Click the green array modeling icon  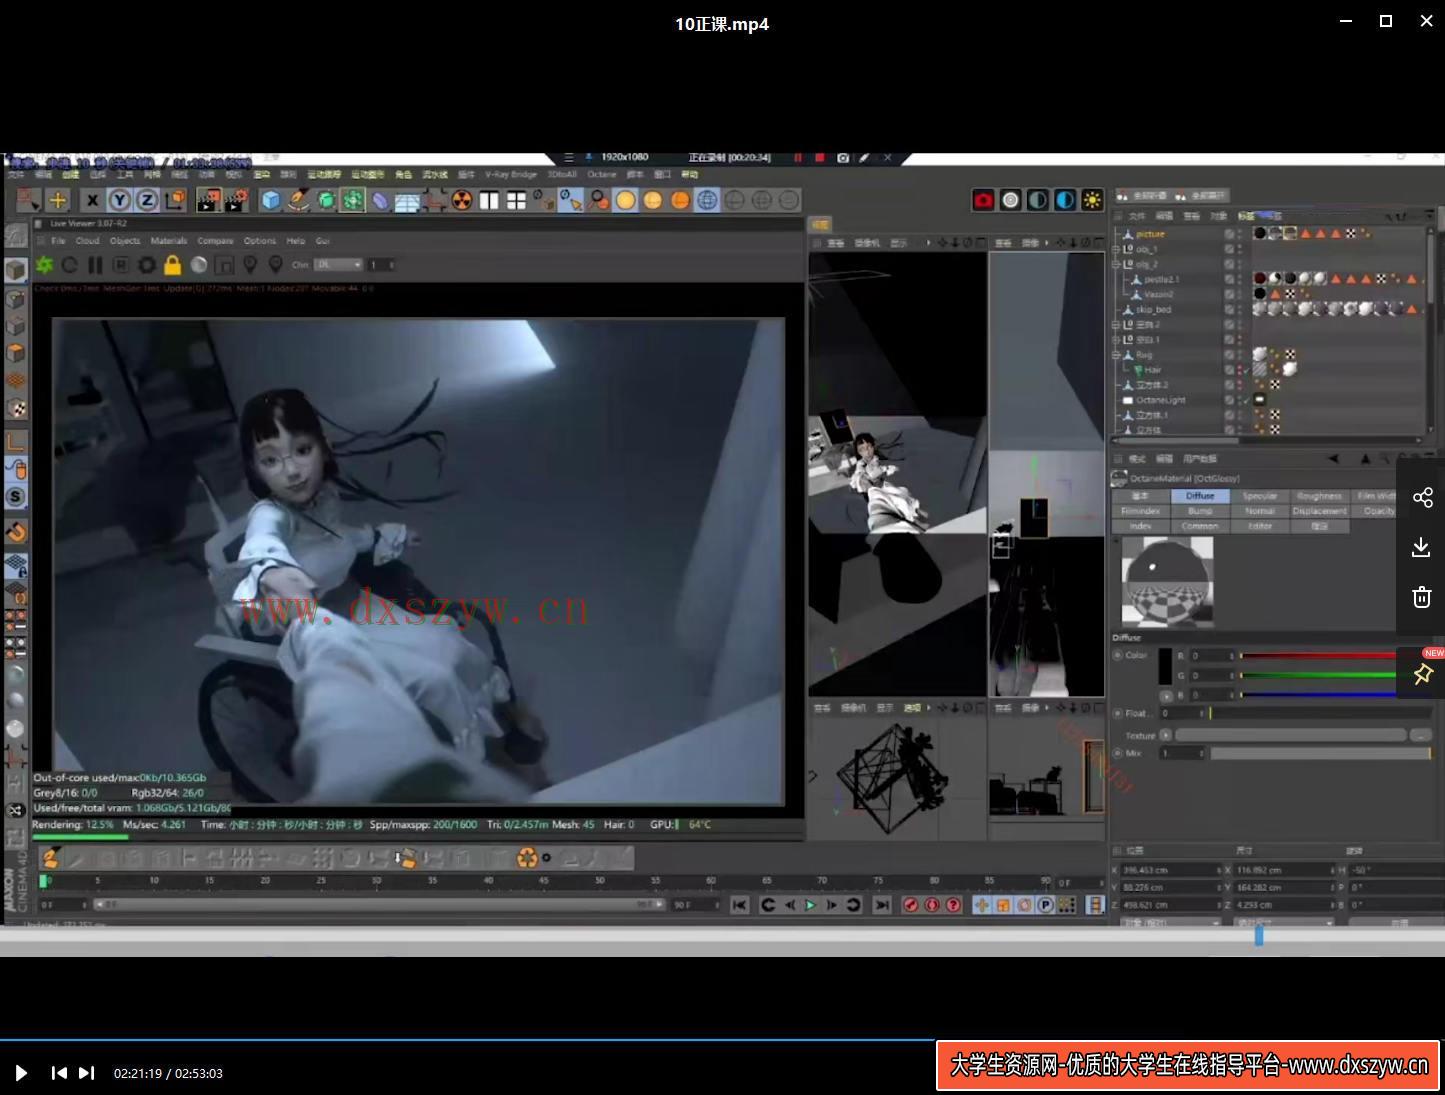[352, 200]
